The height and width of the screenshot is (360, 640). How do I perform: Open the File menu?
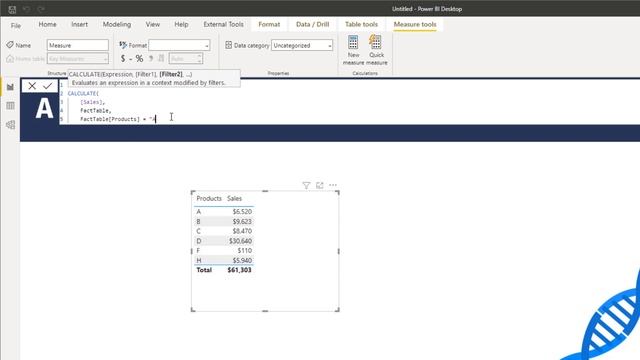[x=16, y=25]
